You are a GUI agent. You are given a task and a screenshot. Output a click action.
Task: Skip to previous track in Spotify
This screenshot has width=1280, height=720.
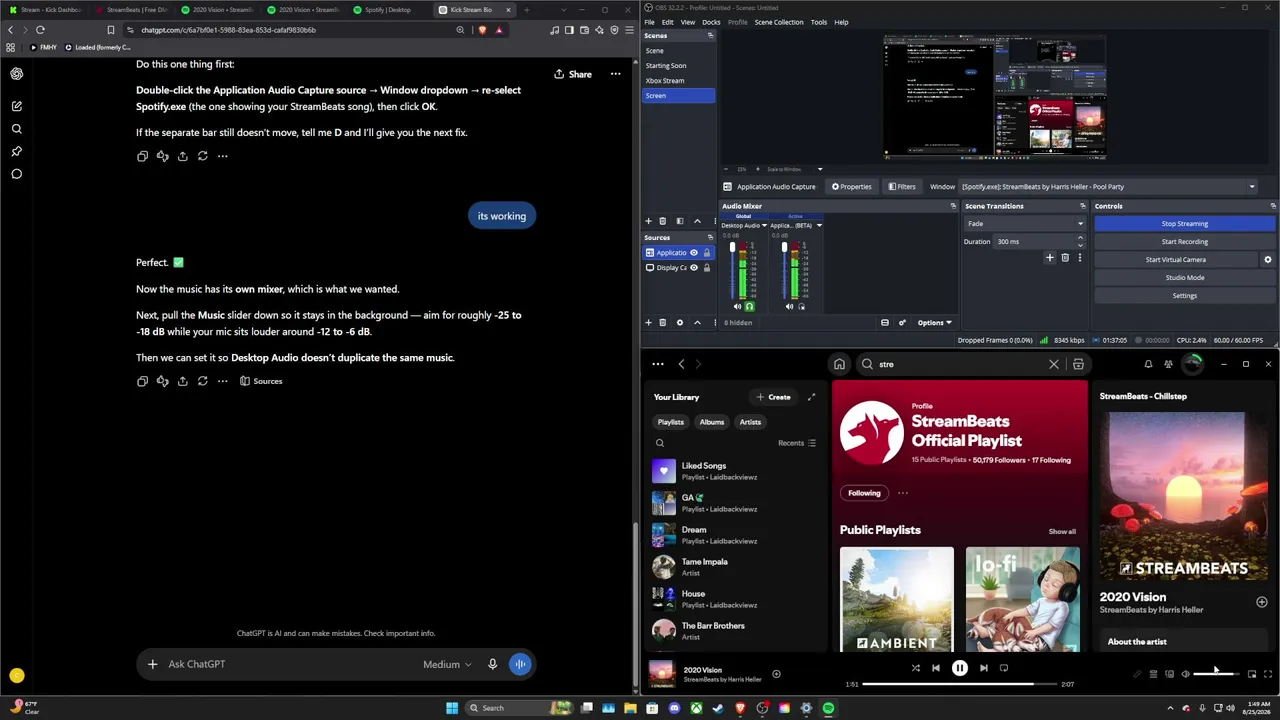pos(936,668)
